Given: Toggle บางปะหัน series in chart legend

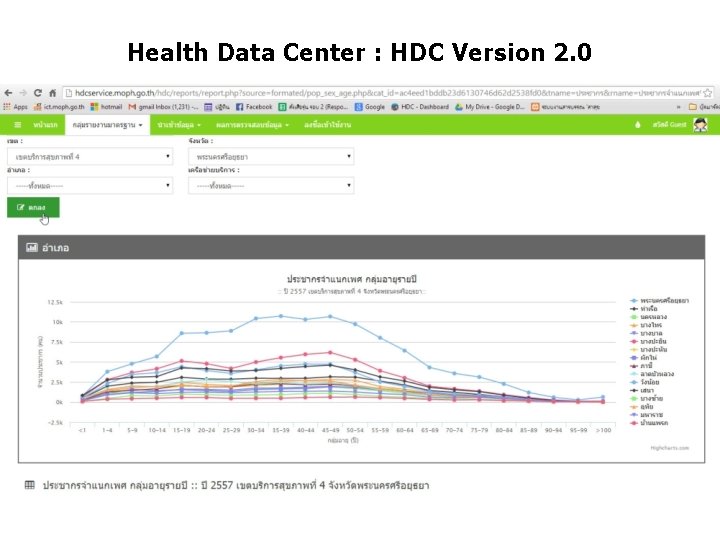Looking at the screenshot, I should click(648, 349).
